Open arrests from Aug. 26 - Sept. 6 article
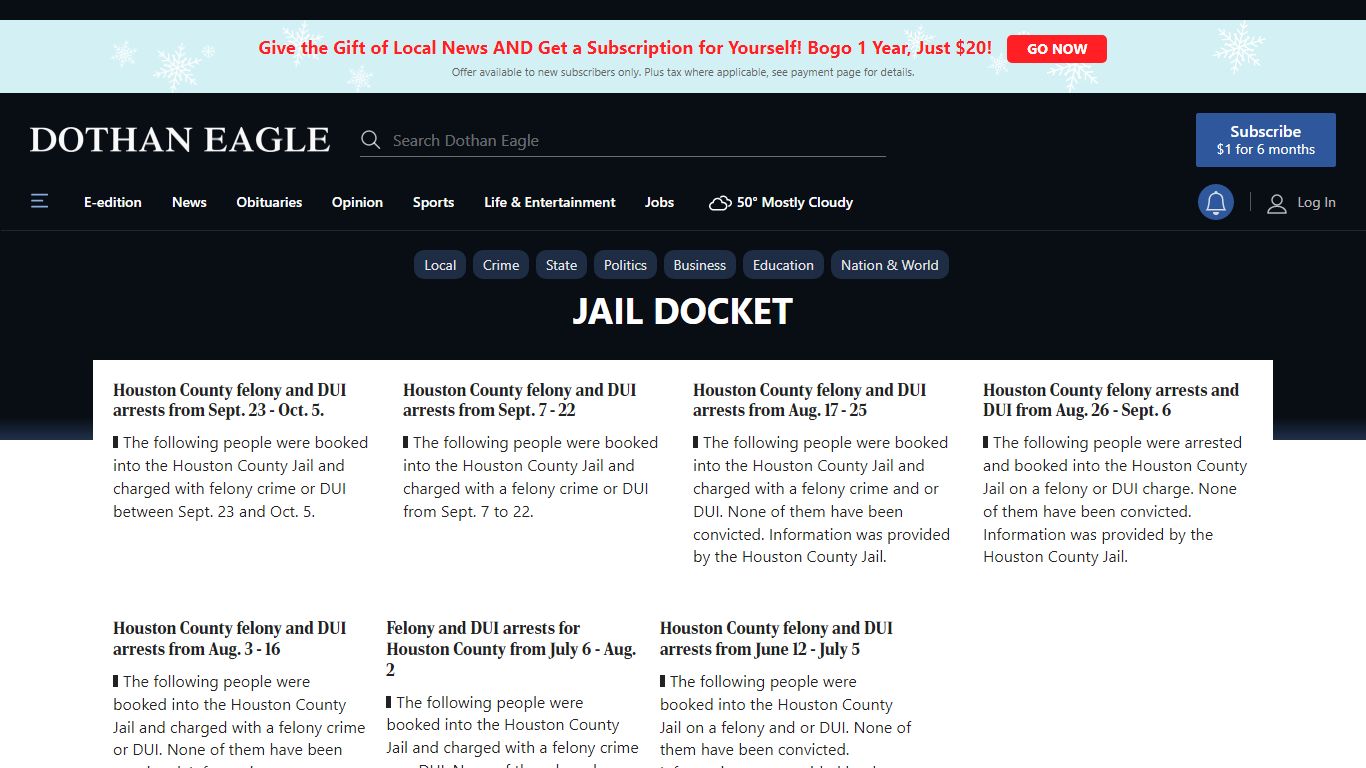1366x768 pixels. (x=1111, y=400)
